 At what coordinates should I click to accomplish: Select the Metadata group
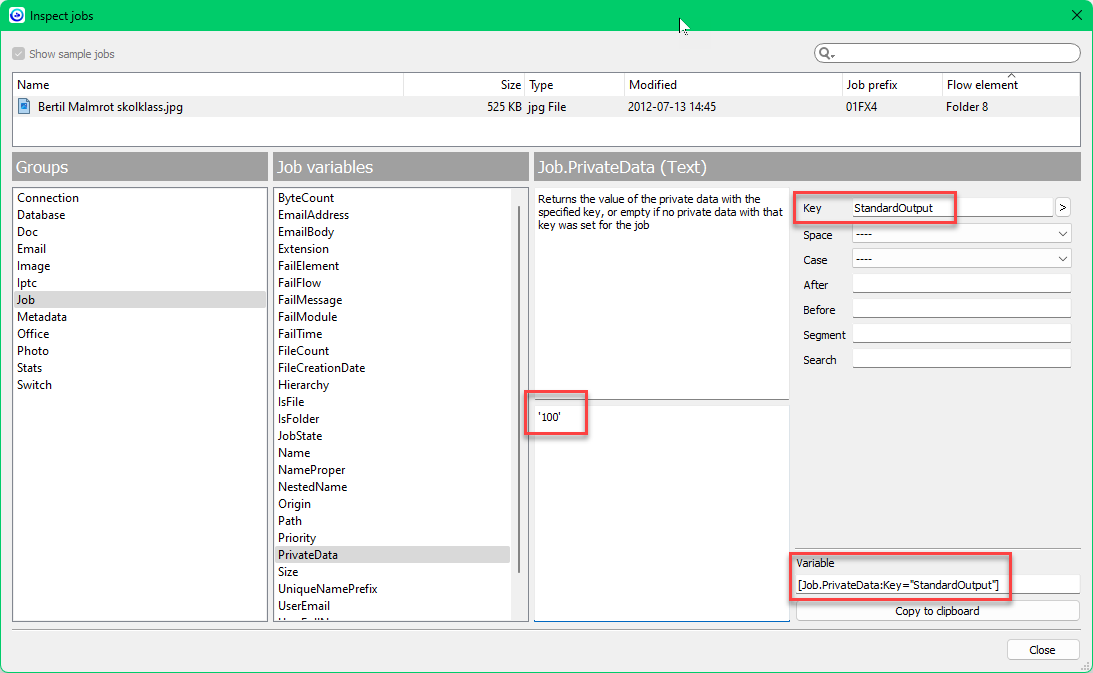pos(42,317)
